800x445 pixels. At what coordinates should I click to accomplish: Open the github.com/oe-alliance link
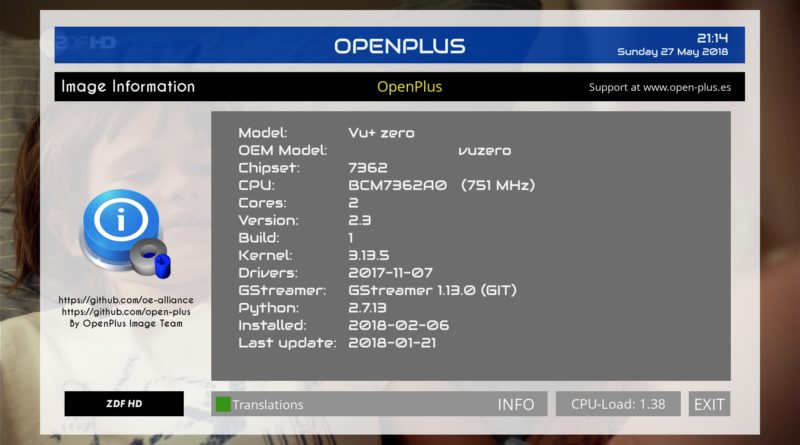[126, 300]
